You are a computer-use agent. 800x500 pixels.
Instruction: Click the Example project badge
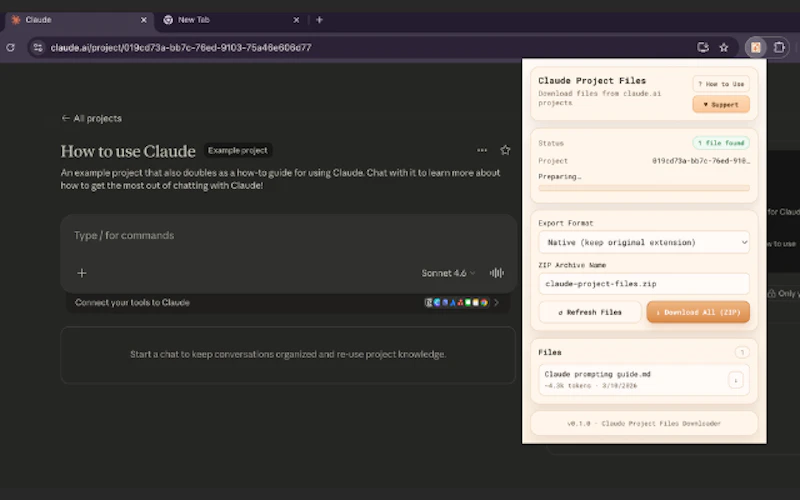click(238, 151)
